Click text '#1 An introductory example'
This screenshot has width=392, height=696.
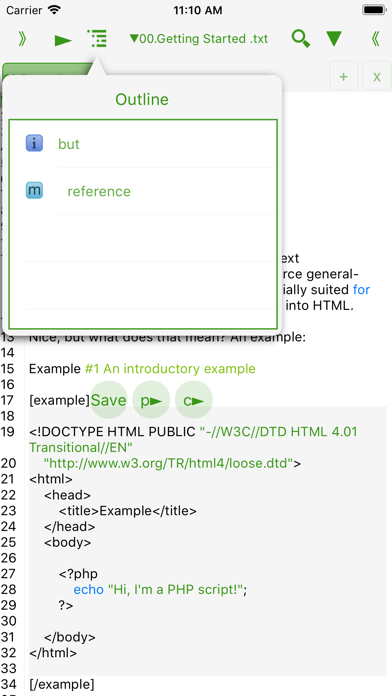[170, 369]
